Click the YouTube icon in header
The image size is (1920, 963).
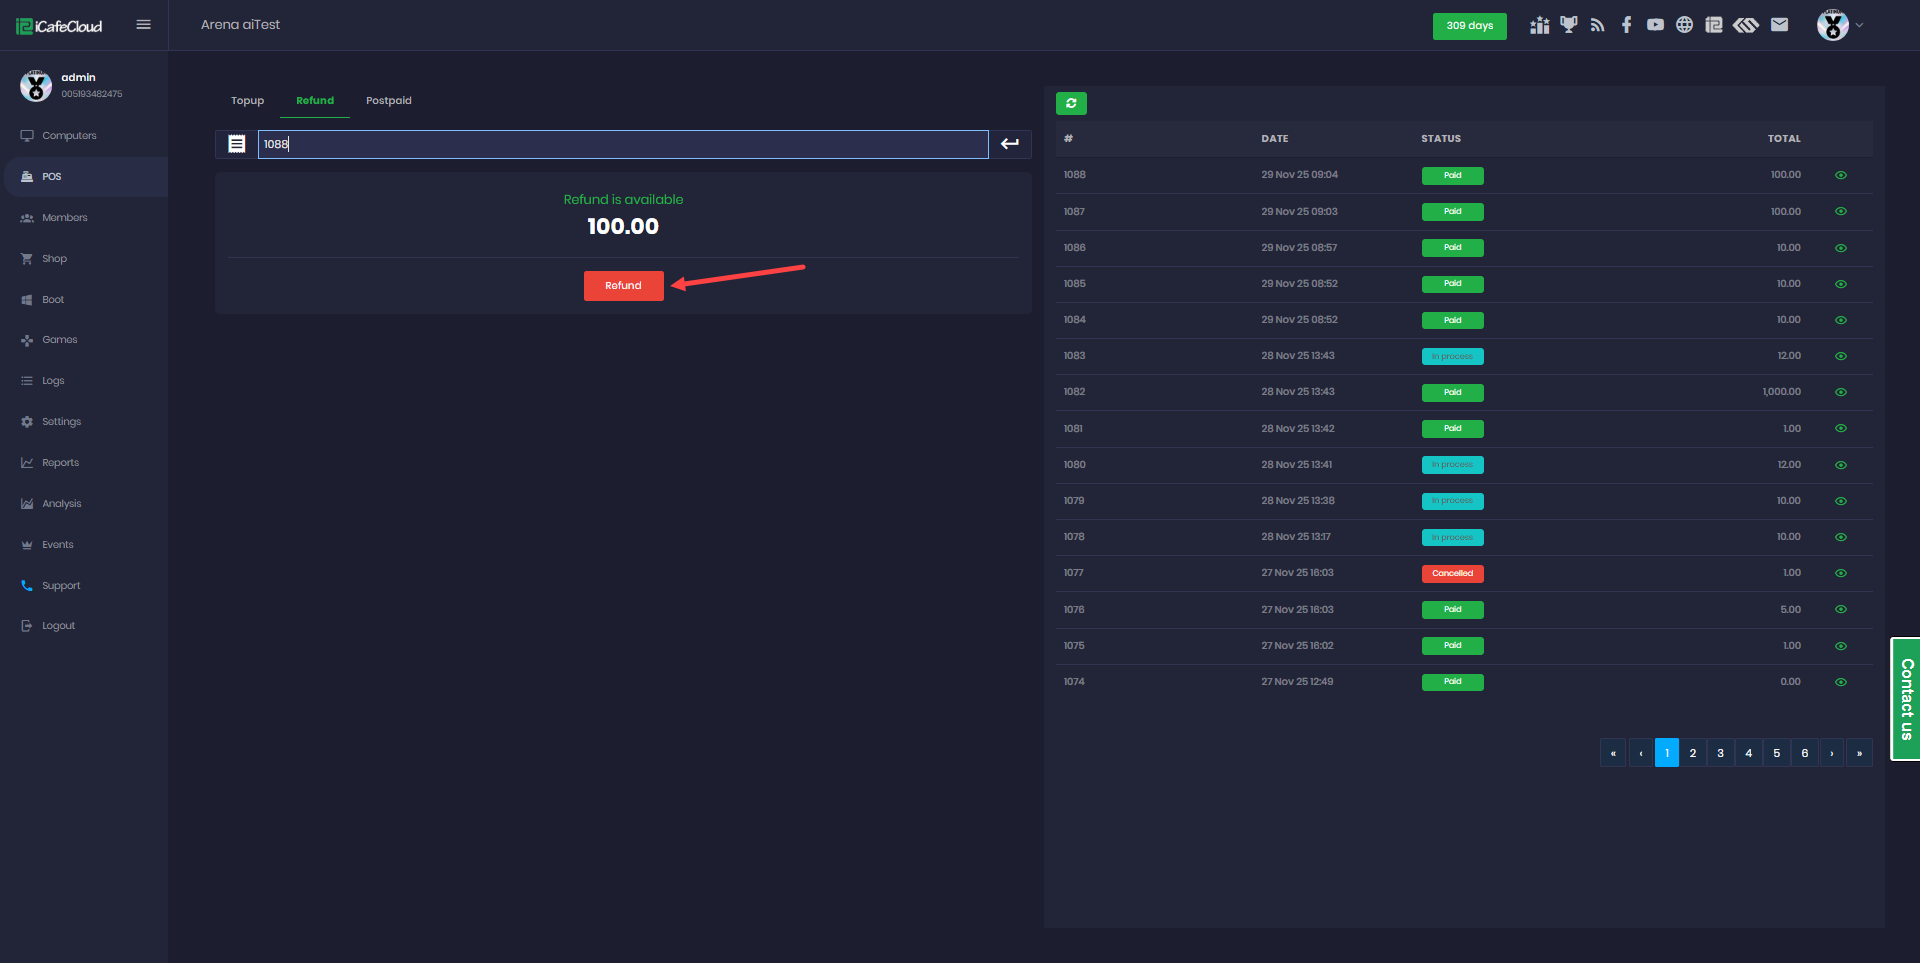coord(1655,25)
